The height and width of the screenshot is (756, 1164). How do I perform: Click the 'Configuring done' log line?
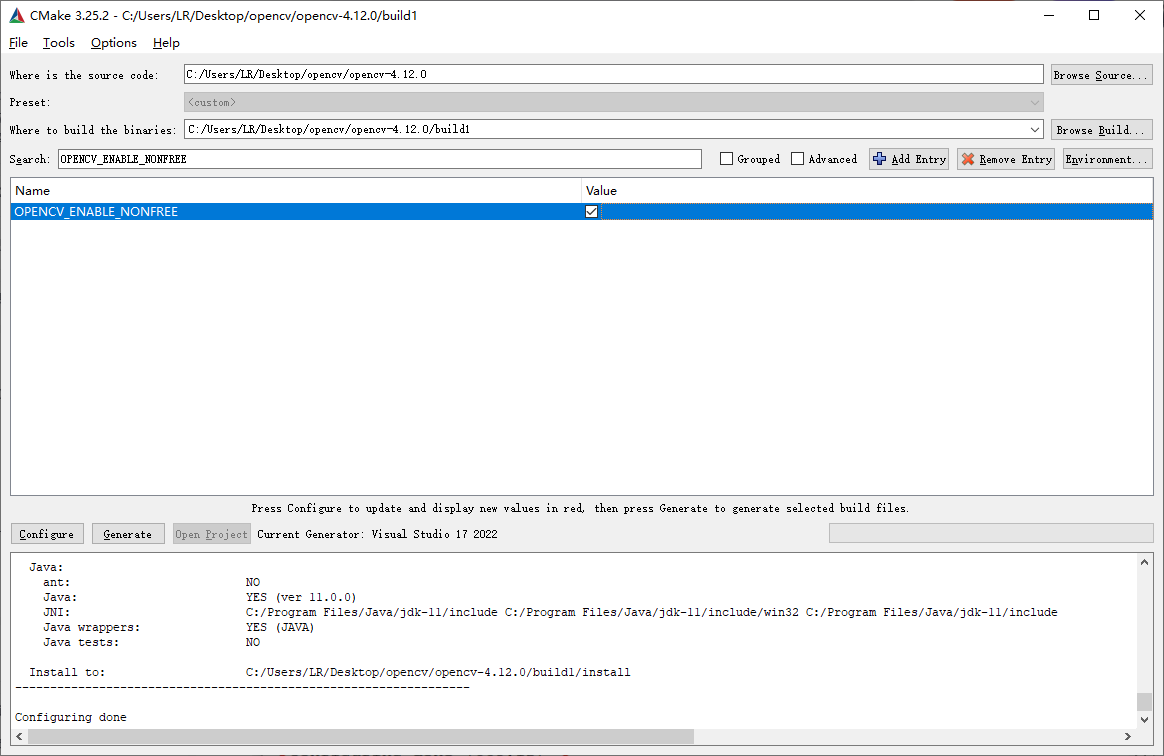pos(71,717)
